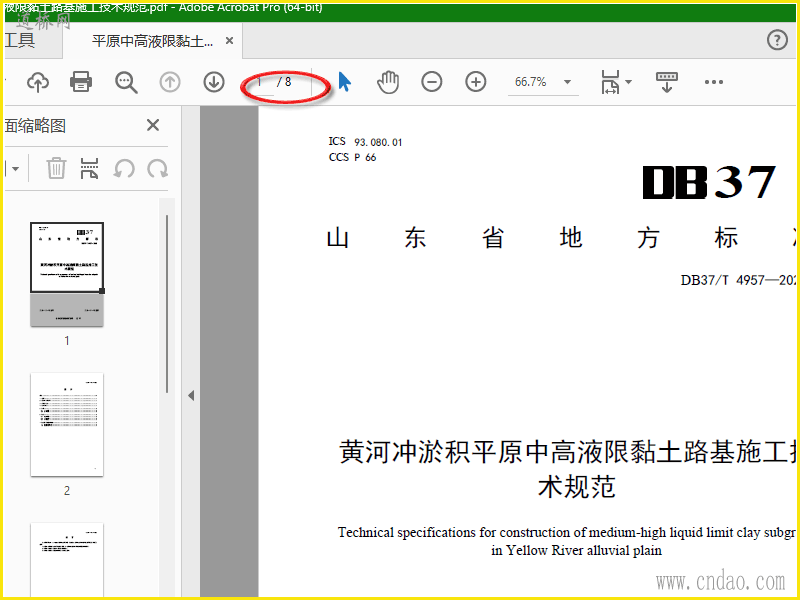Viewport: 800px width, 600px height.
Task: Rotate page clockwise
Action: [158, 168]
